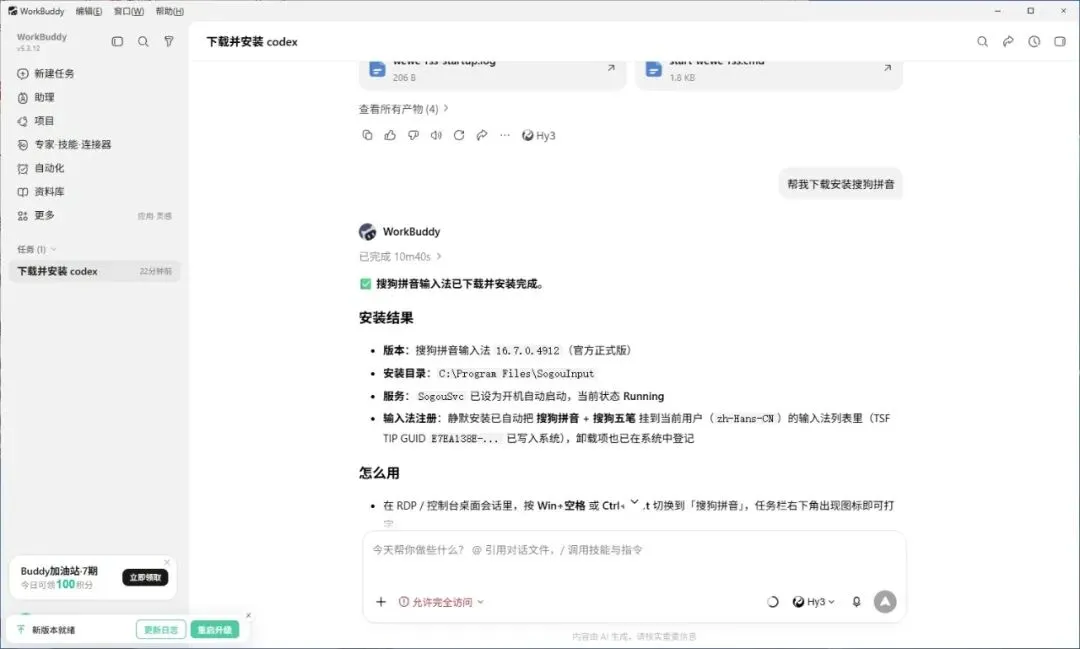Close the Buddy加油站 promo card

[x=167, y=562]
